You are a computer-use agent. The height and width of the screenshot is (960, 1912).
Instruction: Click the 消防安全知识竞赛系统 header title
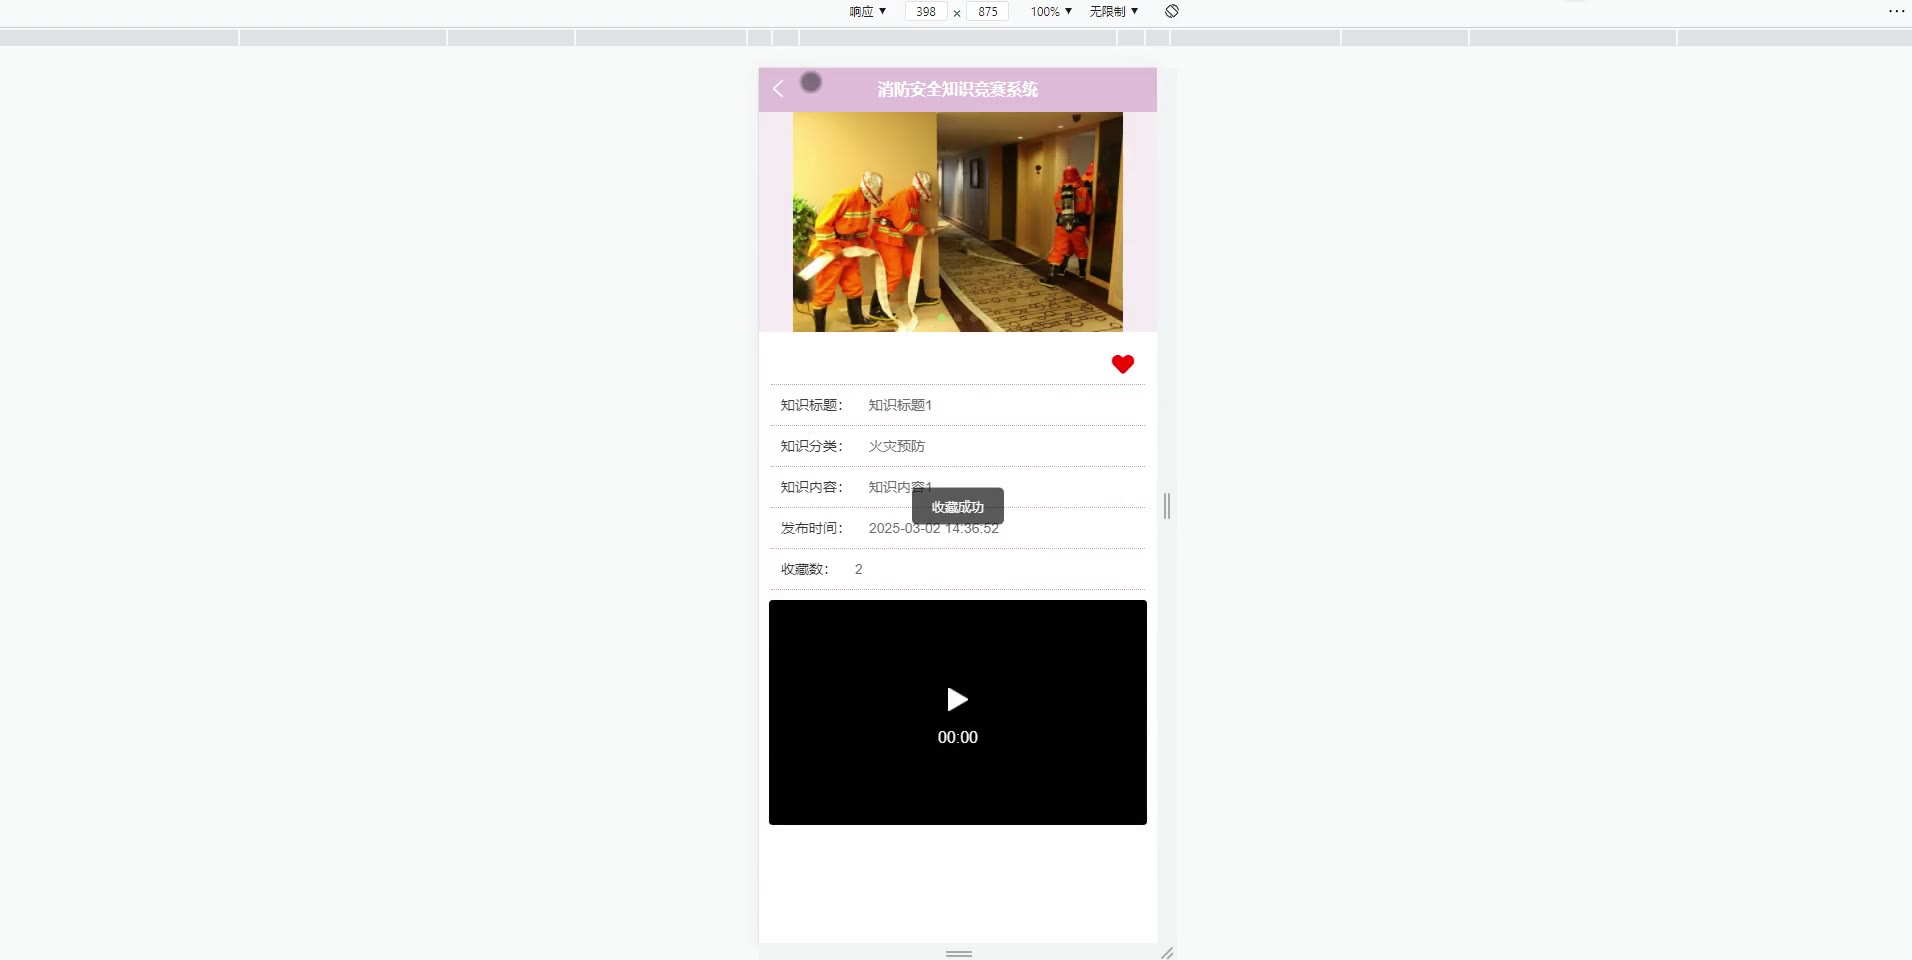click(x=958, y=89)
